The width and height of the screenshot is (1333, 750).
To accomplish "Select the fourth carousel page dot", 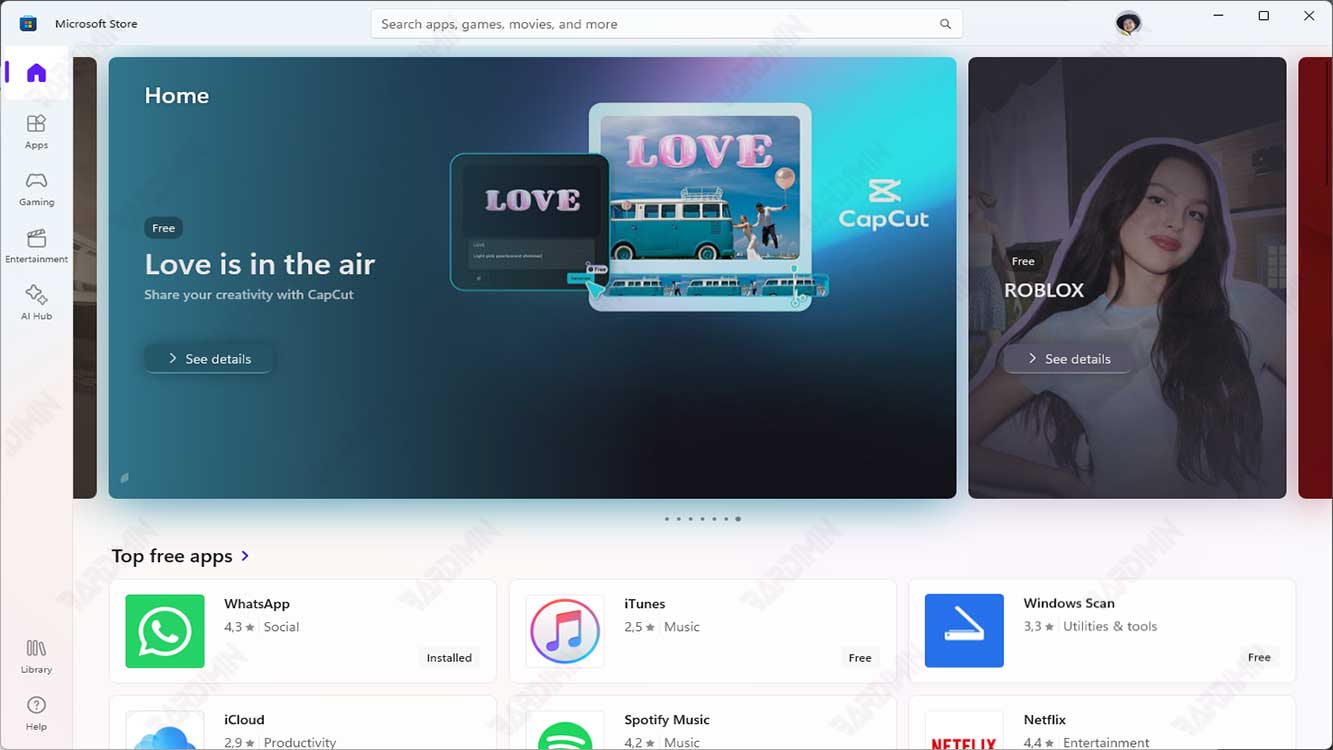I will pos(702,519).
